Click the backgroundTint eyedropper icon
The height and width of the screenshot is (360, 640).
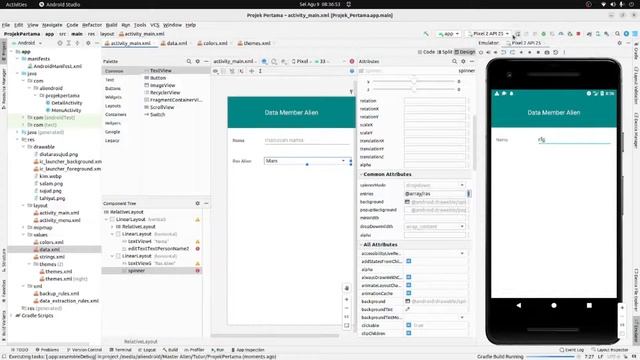tap(407, 309)
